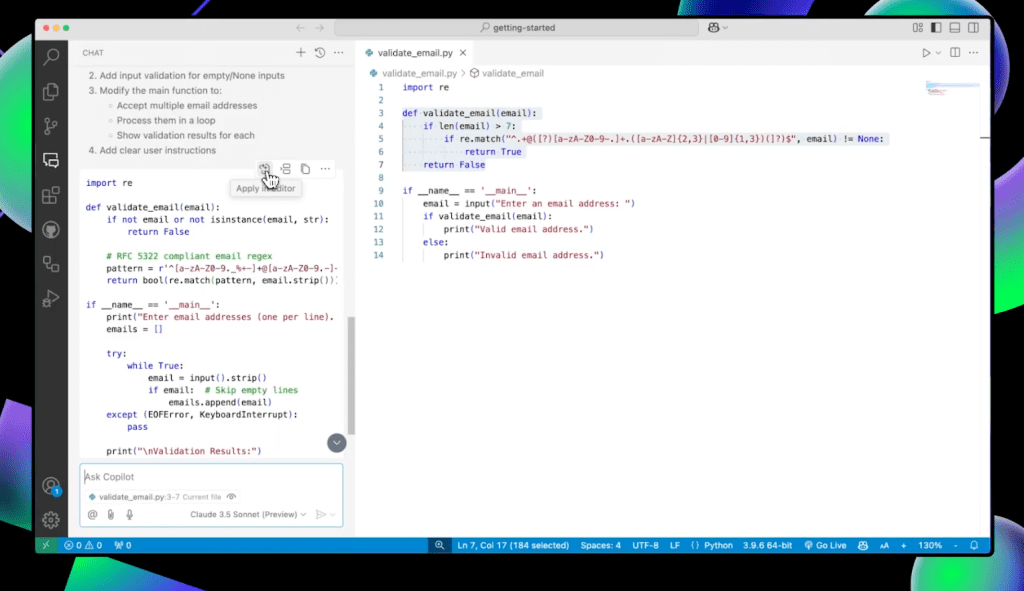Screen dimensions: 1024x591
Task: Show chat history
Action: tap(320, 52)
